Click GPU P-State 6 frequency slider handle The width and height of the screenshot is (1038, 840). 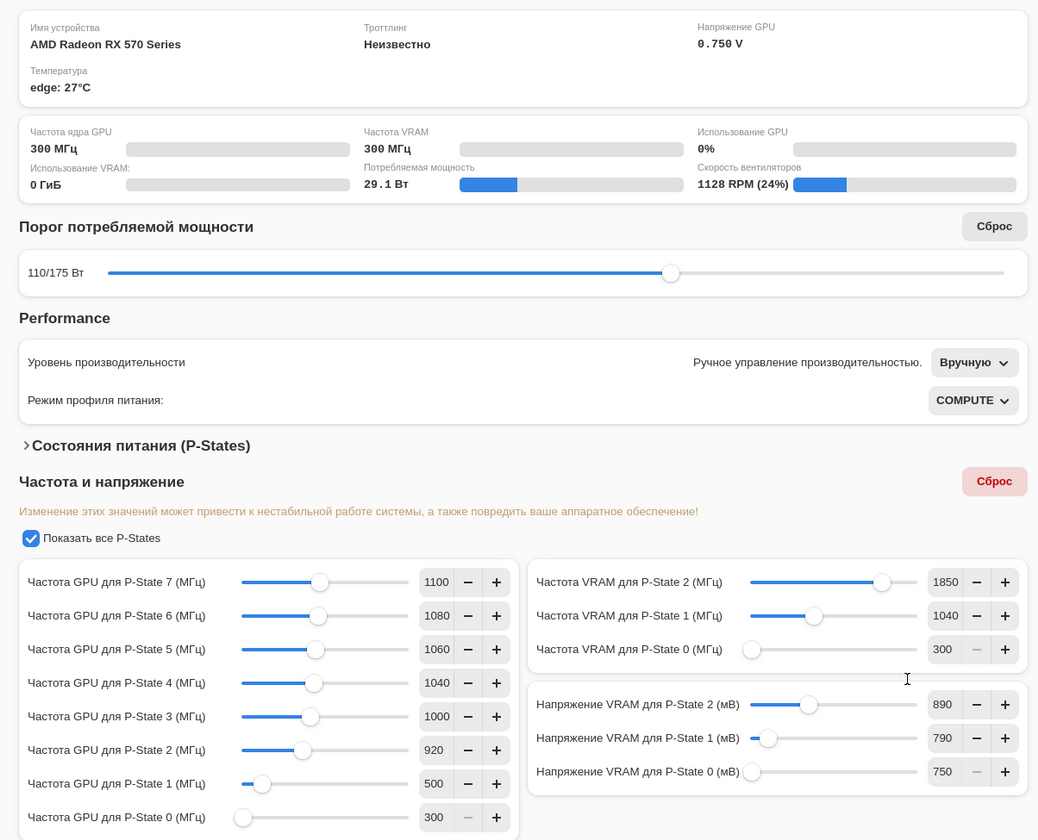318,616
